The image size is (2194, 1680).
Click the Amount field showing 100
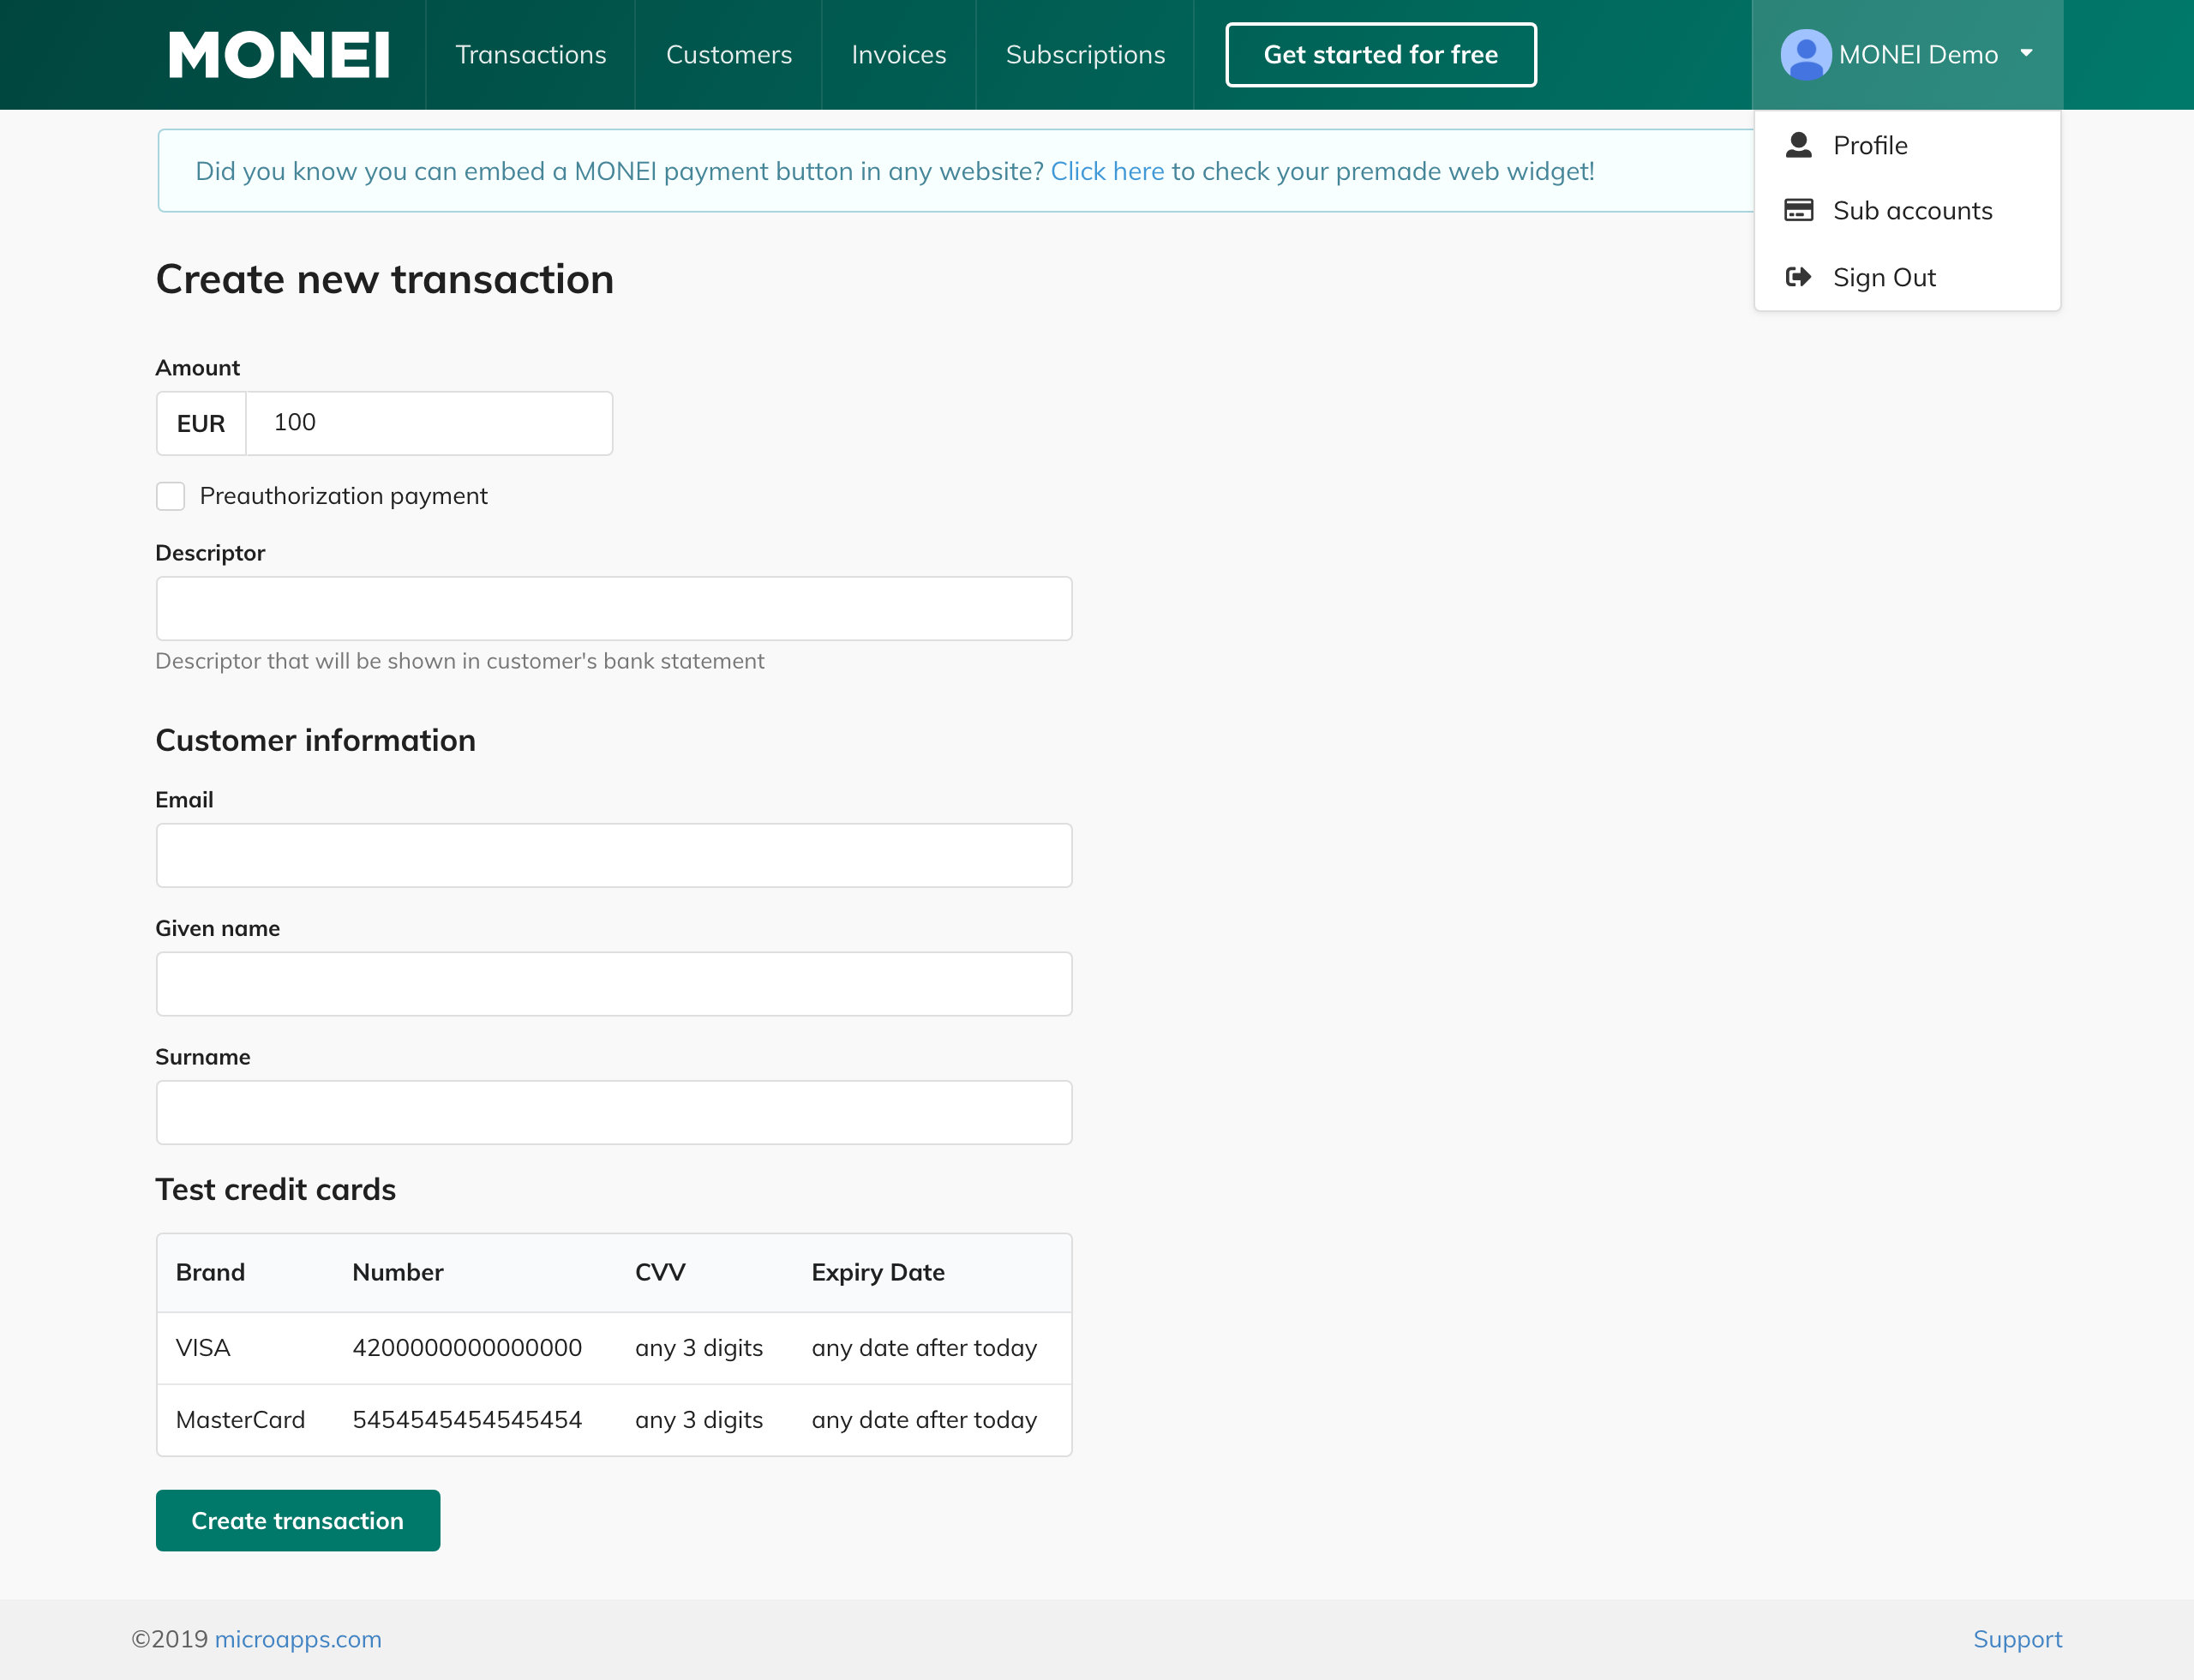point(429,422)
